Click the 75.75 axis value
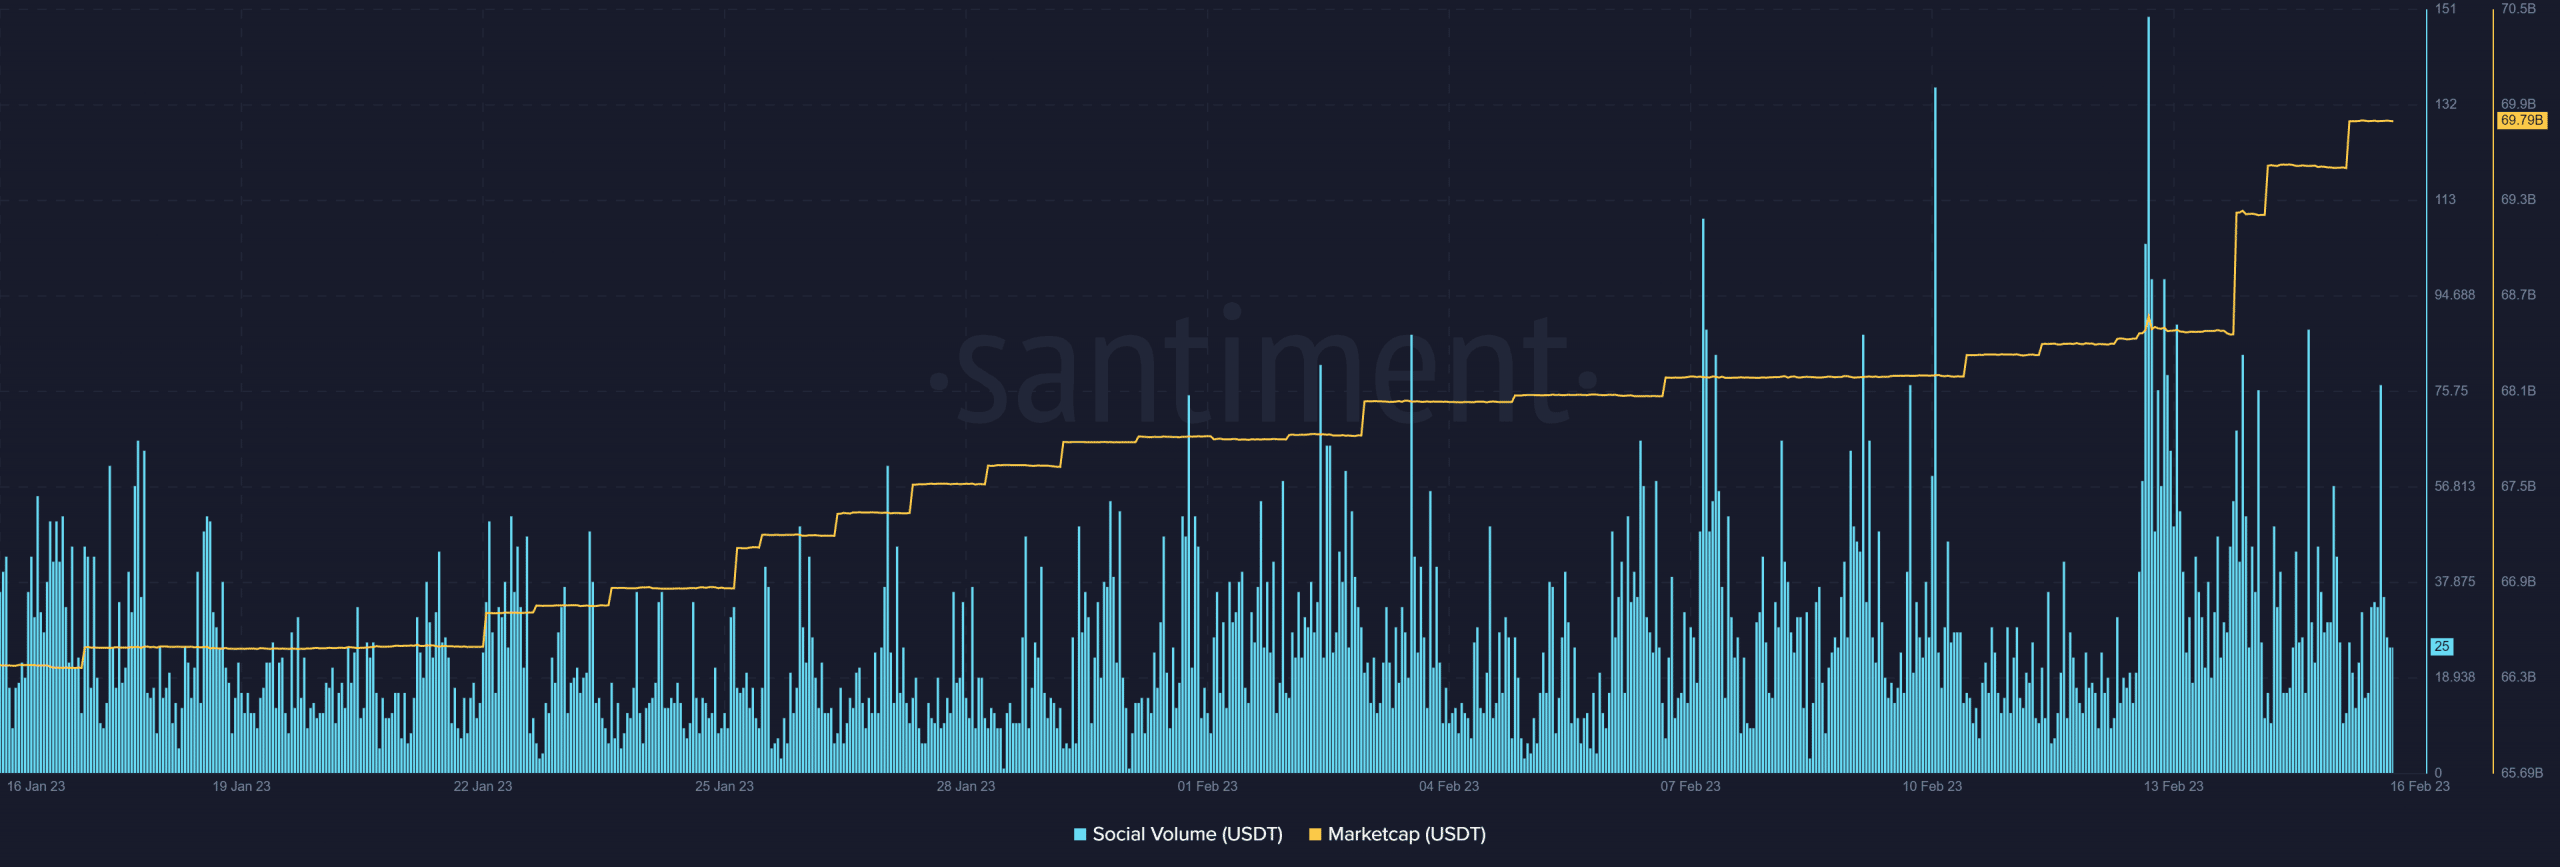This screenshot has height=867, width=2560. pos(2450,391)
